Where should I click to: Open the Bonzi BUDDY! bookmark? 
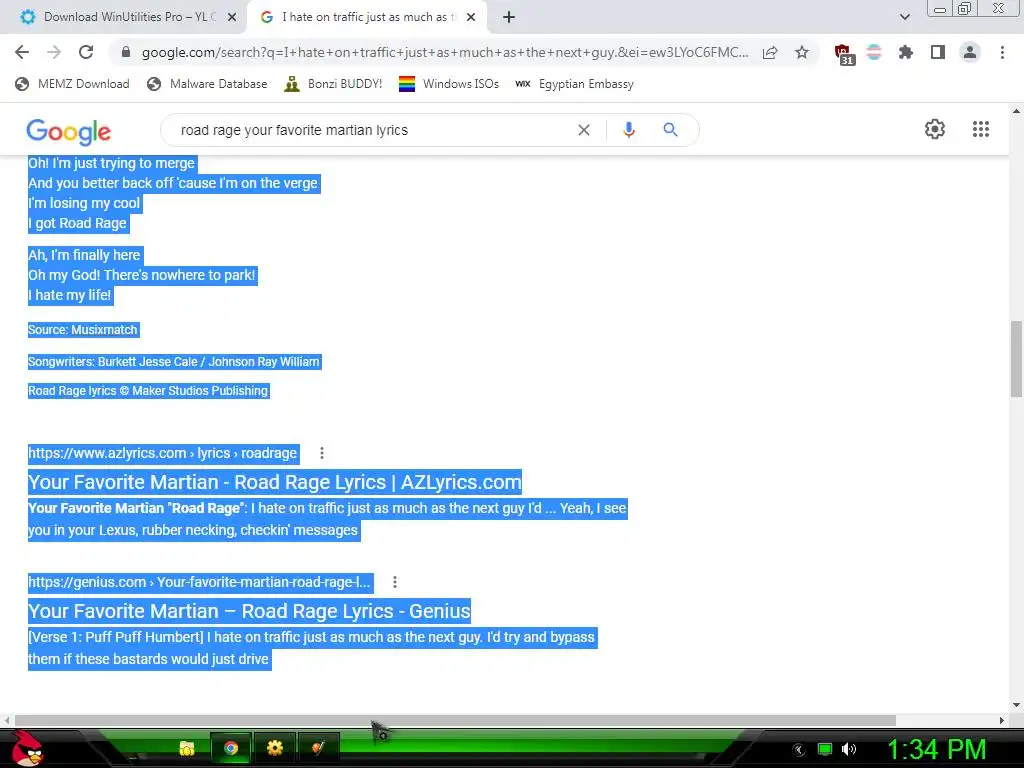pos(333,84)
